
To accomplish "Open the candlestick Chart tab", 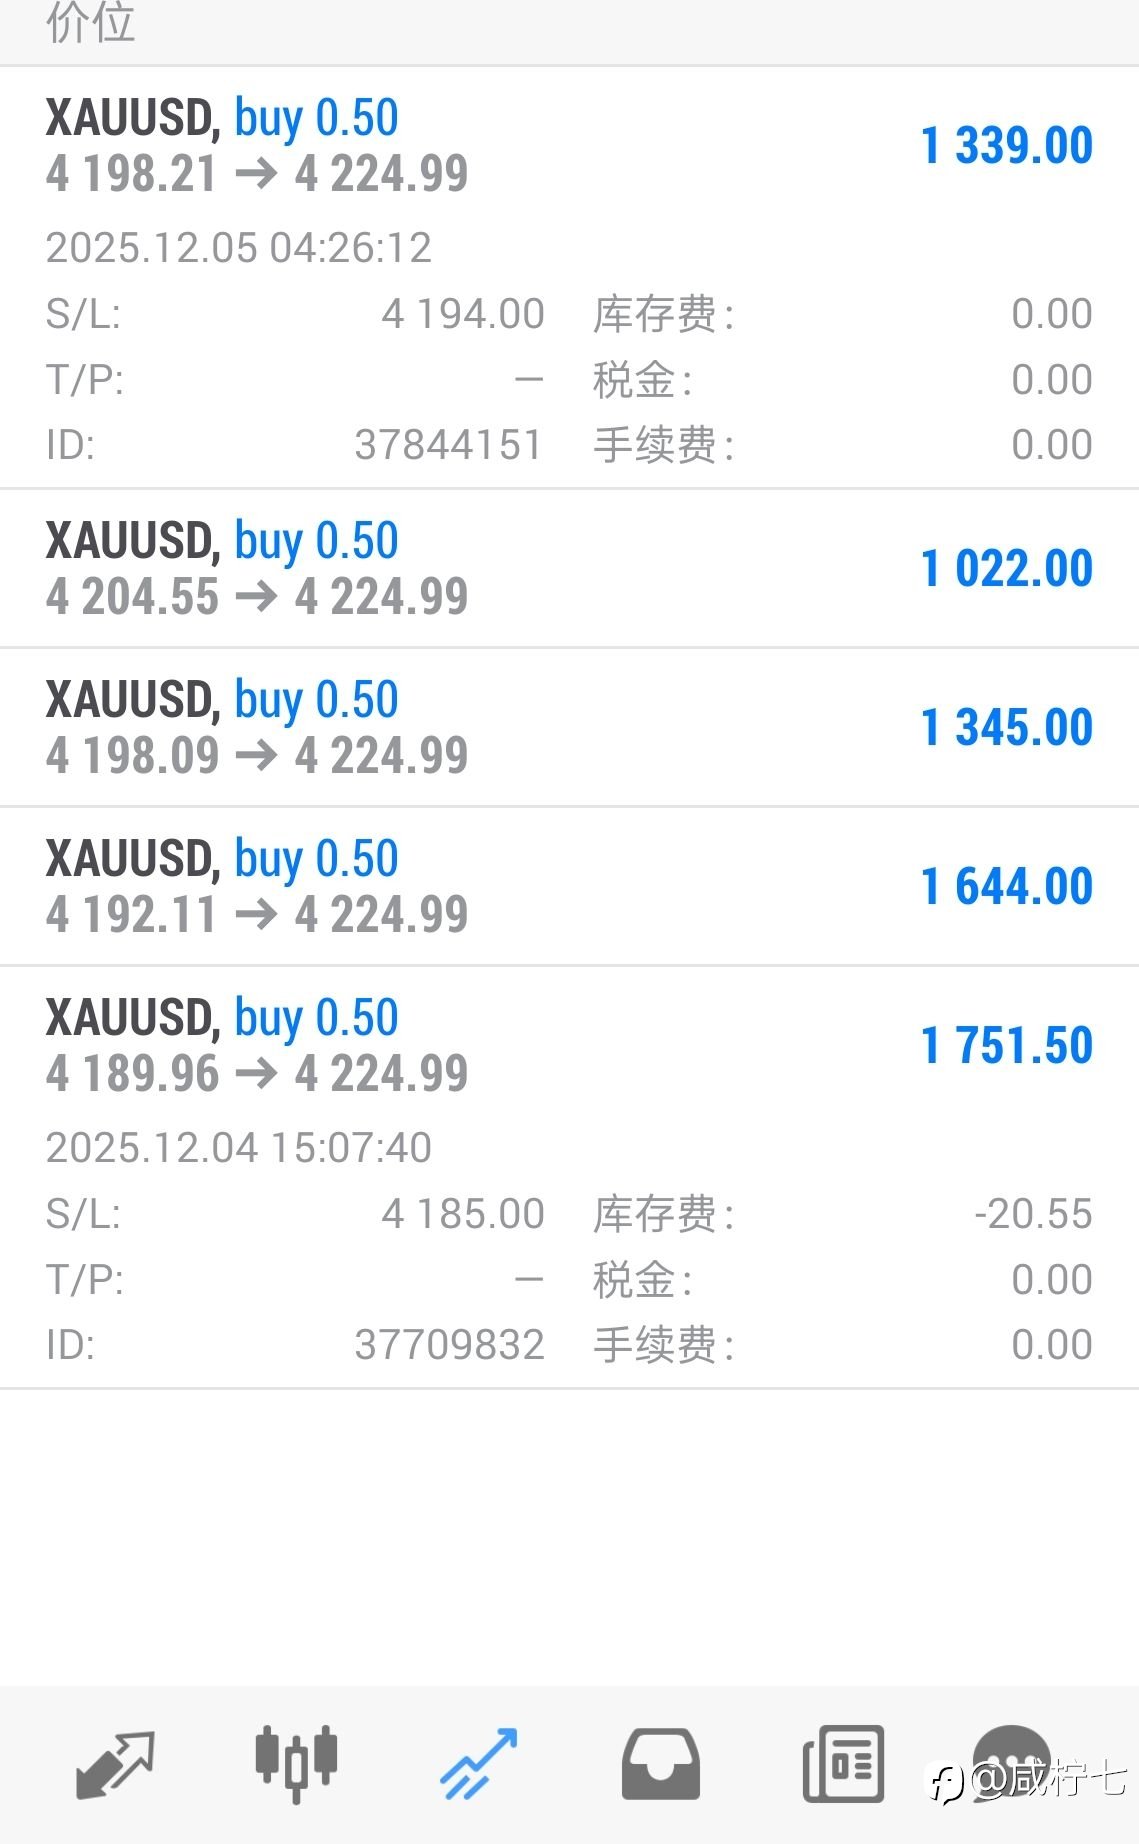I will pos(296,1764).
